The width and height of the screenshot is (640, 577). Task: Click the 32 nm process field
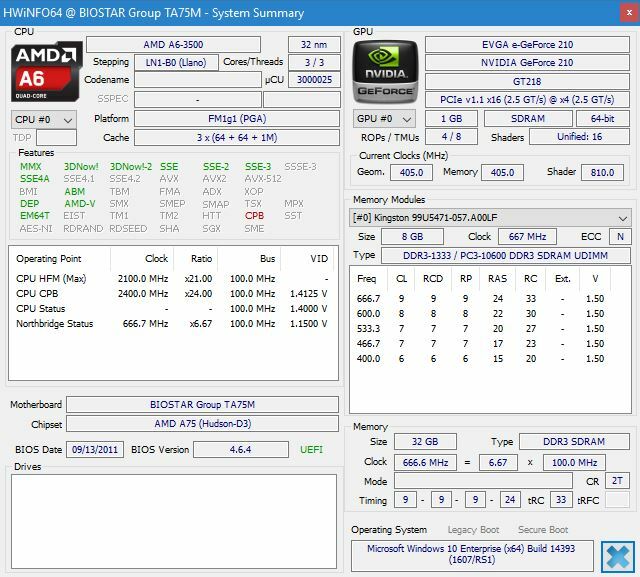click(x=314, y=44)
